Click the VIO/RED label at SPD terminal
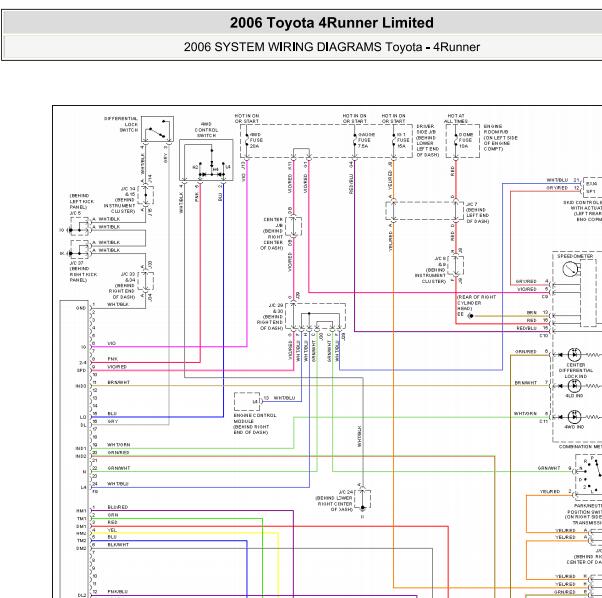Viewport: 602px width, 598px height. tap(117, 367)
